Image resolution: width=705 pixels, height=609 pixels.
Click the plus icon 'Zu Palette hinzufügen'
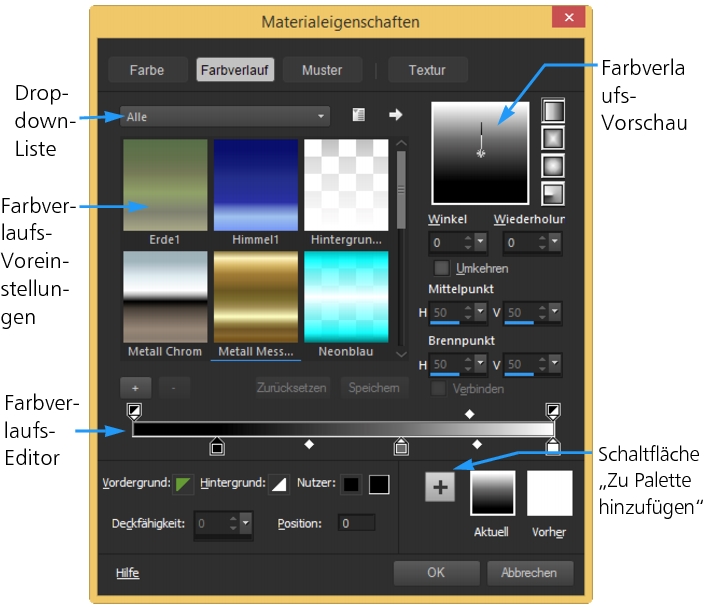pos(440,487)
